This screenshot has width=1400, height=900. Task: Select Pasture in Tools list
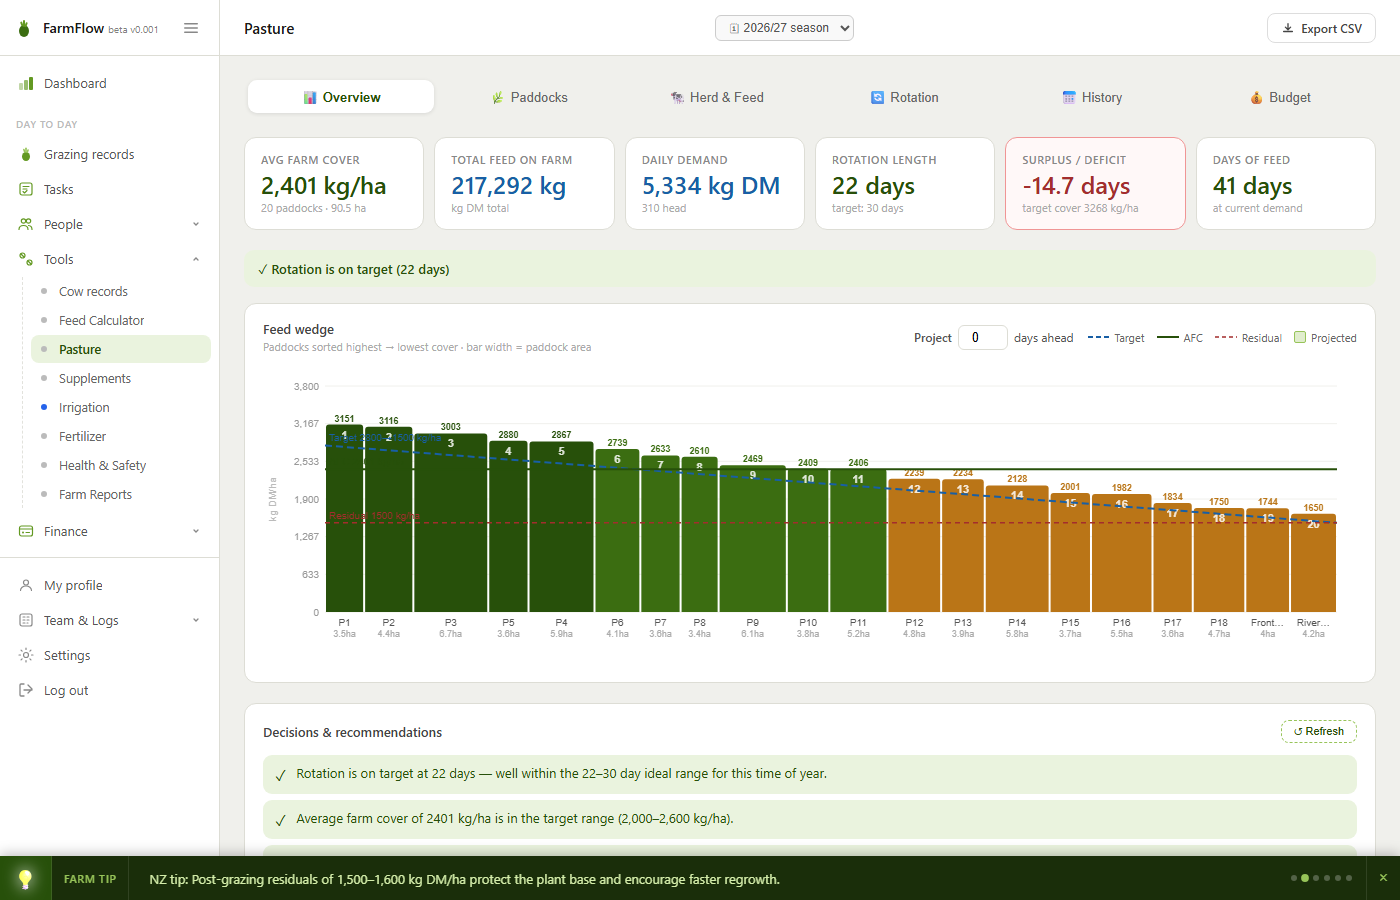click(121, 349)
